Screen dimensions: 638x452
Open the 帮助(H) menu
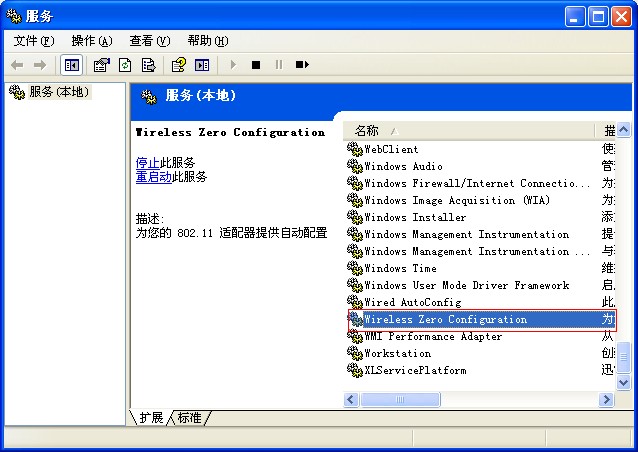(x=208, y=41)
